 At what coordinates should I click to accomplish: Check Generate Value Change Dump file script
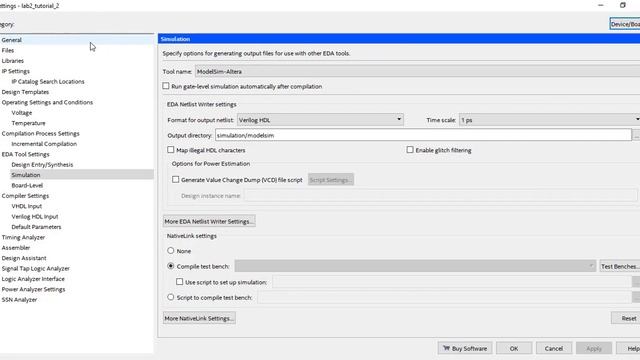click(176, 179)
